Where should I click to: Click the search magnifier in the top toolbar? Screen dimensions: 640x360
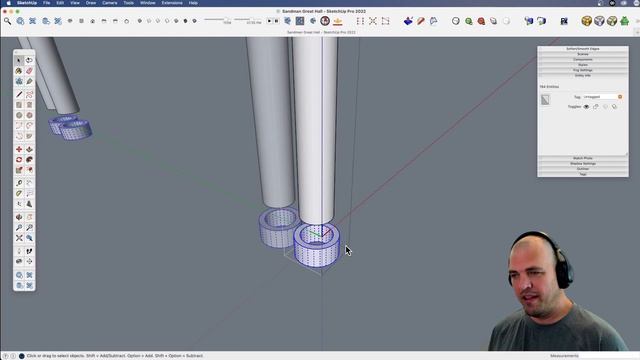tap(7, 21)
